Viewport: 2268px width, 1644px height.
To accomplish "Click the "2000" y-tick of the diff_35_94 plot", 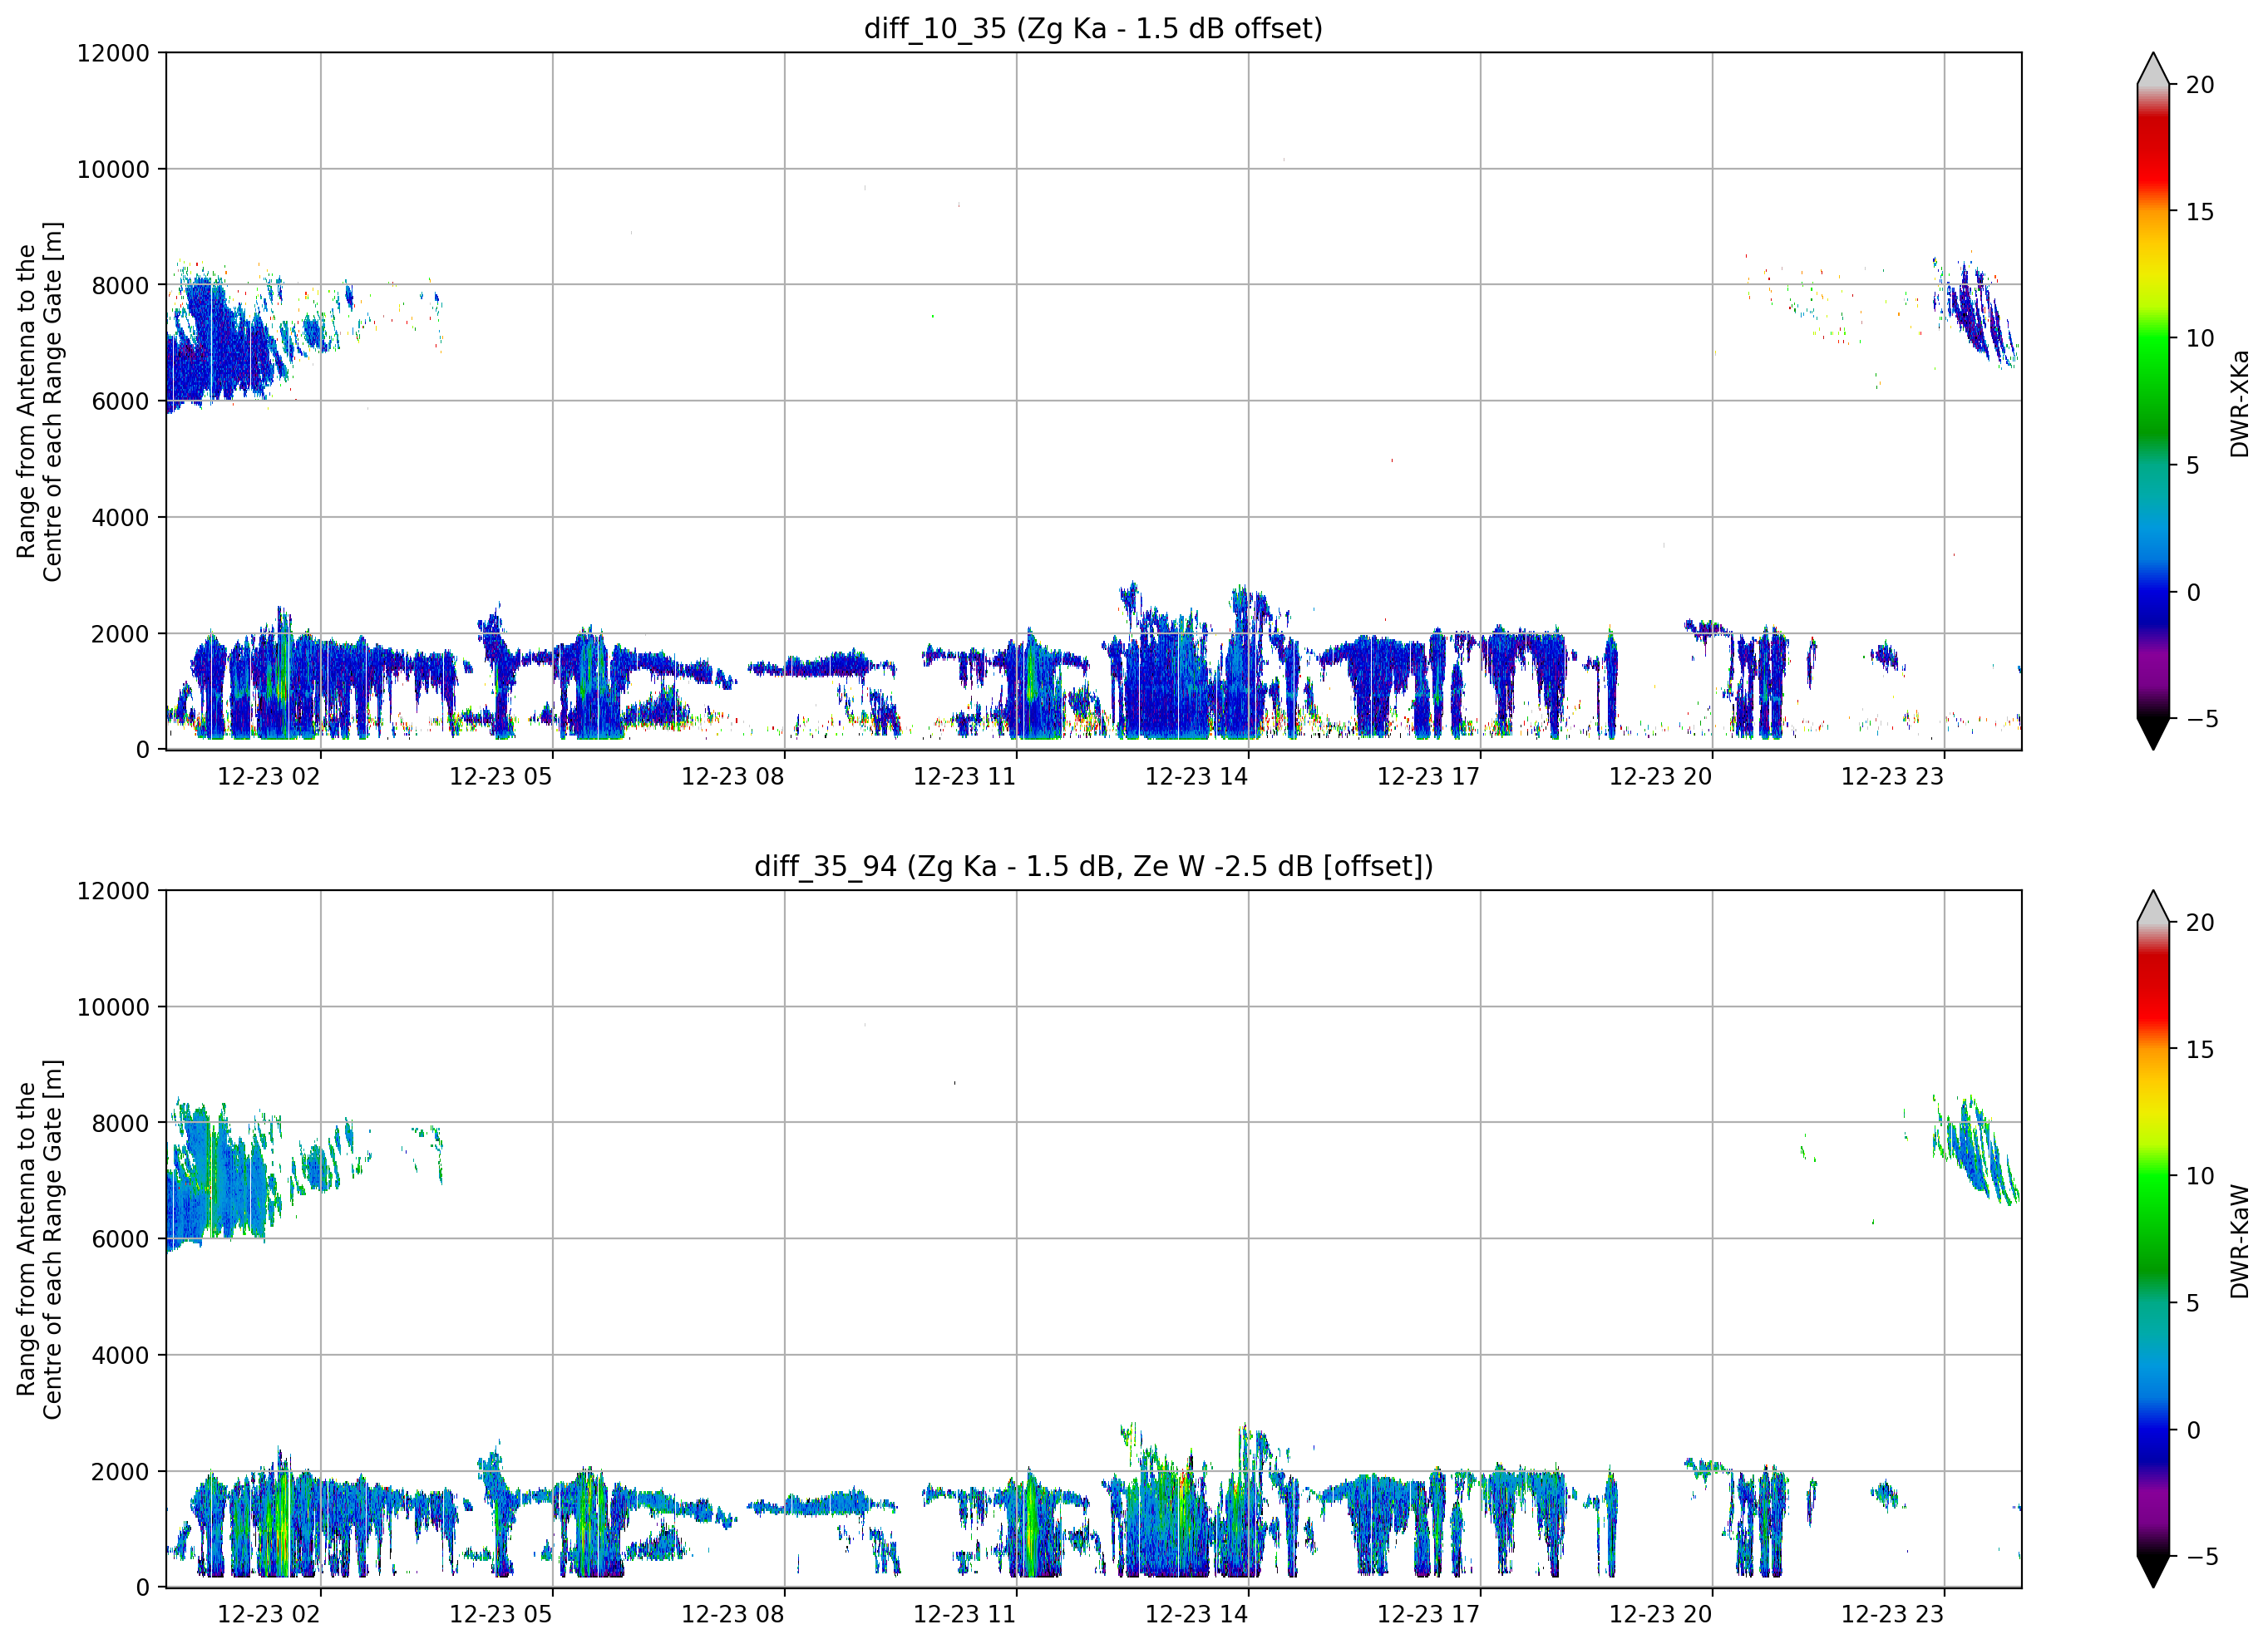I will [x=120, y=1472].
